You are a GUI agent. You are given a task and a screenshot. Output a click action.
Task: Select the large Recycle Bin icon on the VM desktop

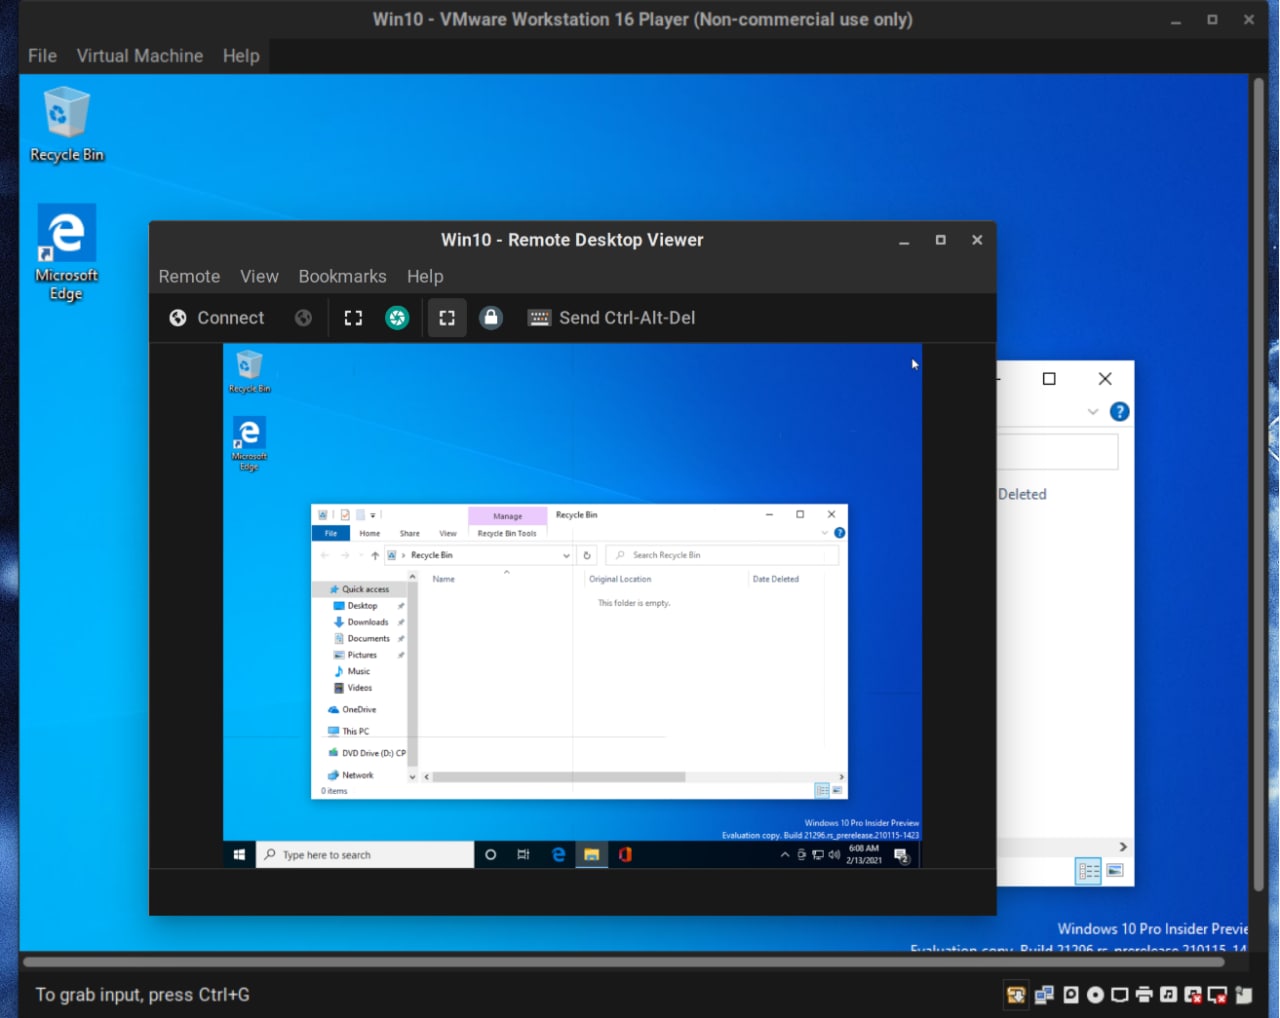pos(67,125)
